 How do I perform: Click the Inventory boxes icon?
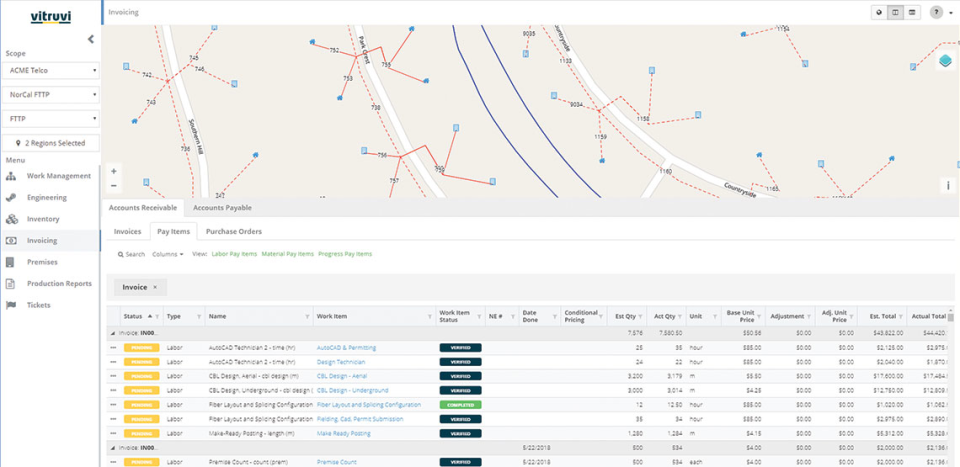(10, 219)
